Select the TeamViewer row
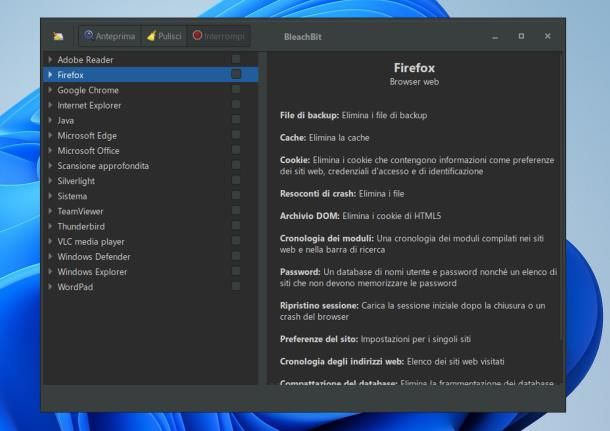Viewport: 610px width, 431px height. [151, 211]
